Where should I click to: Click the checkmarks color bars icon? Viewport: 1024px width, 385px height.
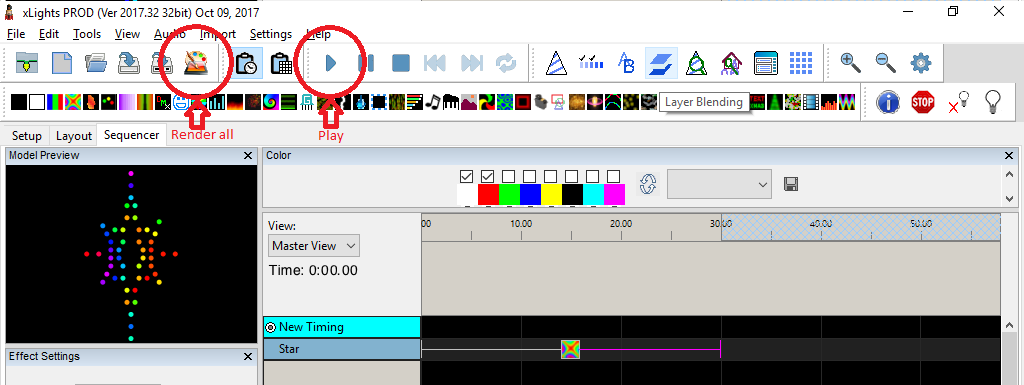coord(591,63)
